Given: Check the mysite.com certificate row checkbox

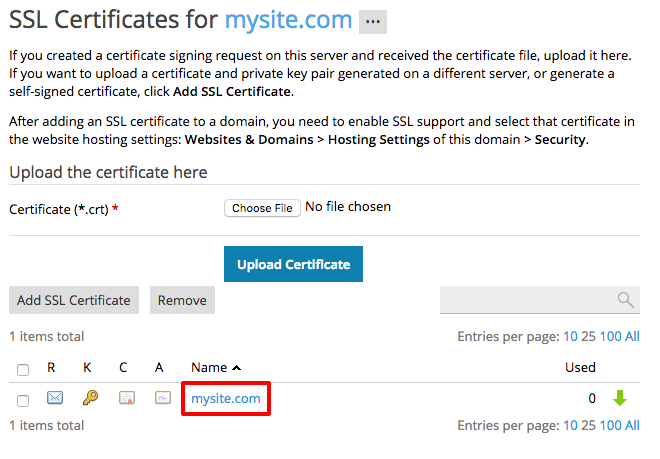Looking at the screenshot, I should pos(23,400).
